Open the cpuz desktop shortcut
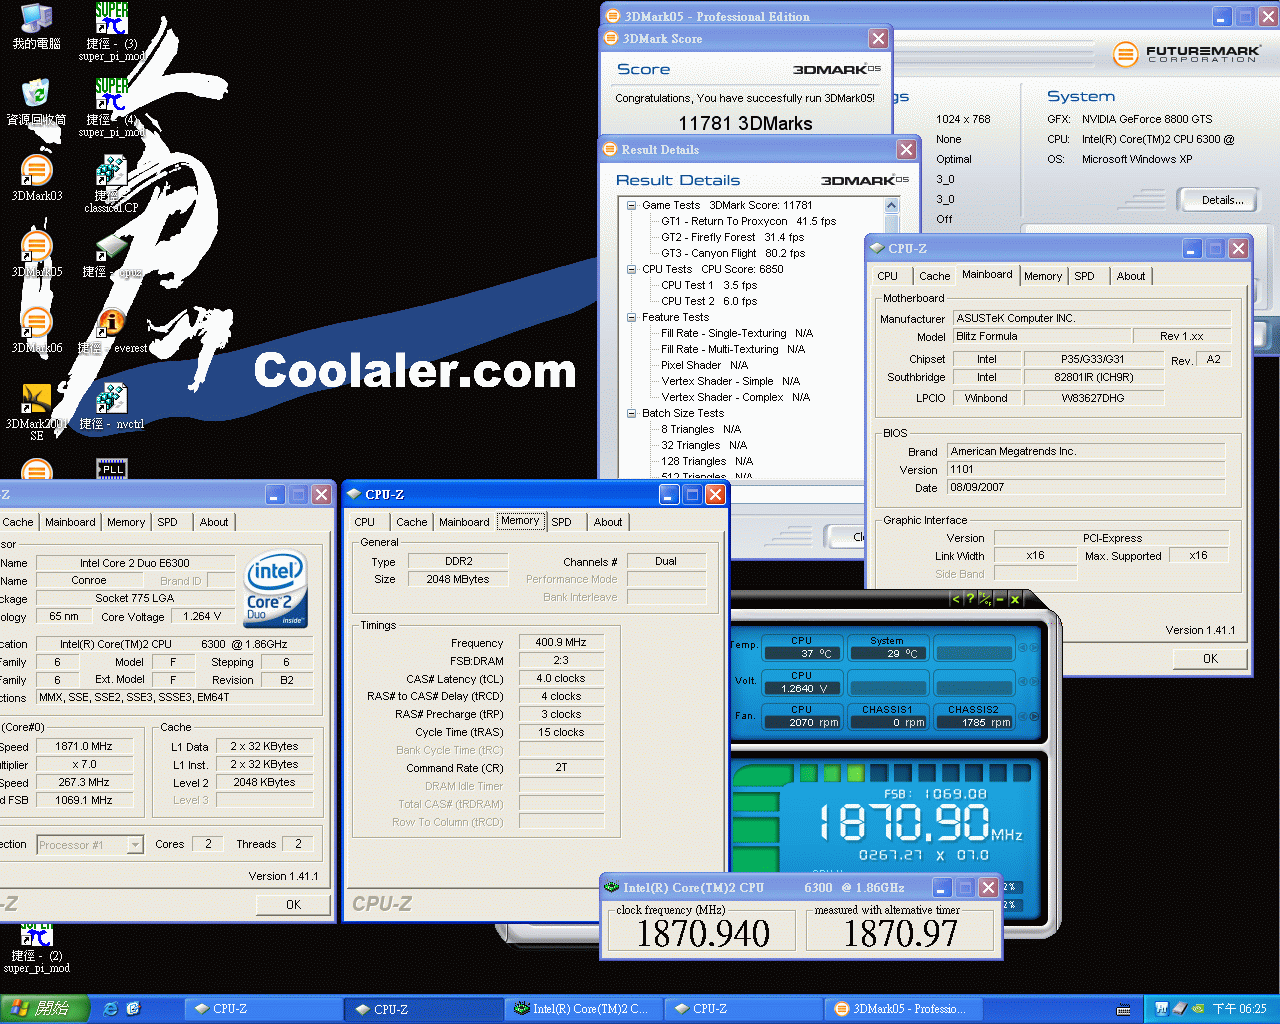1280x1024 pixels. pos(111,254)
